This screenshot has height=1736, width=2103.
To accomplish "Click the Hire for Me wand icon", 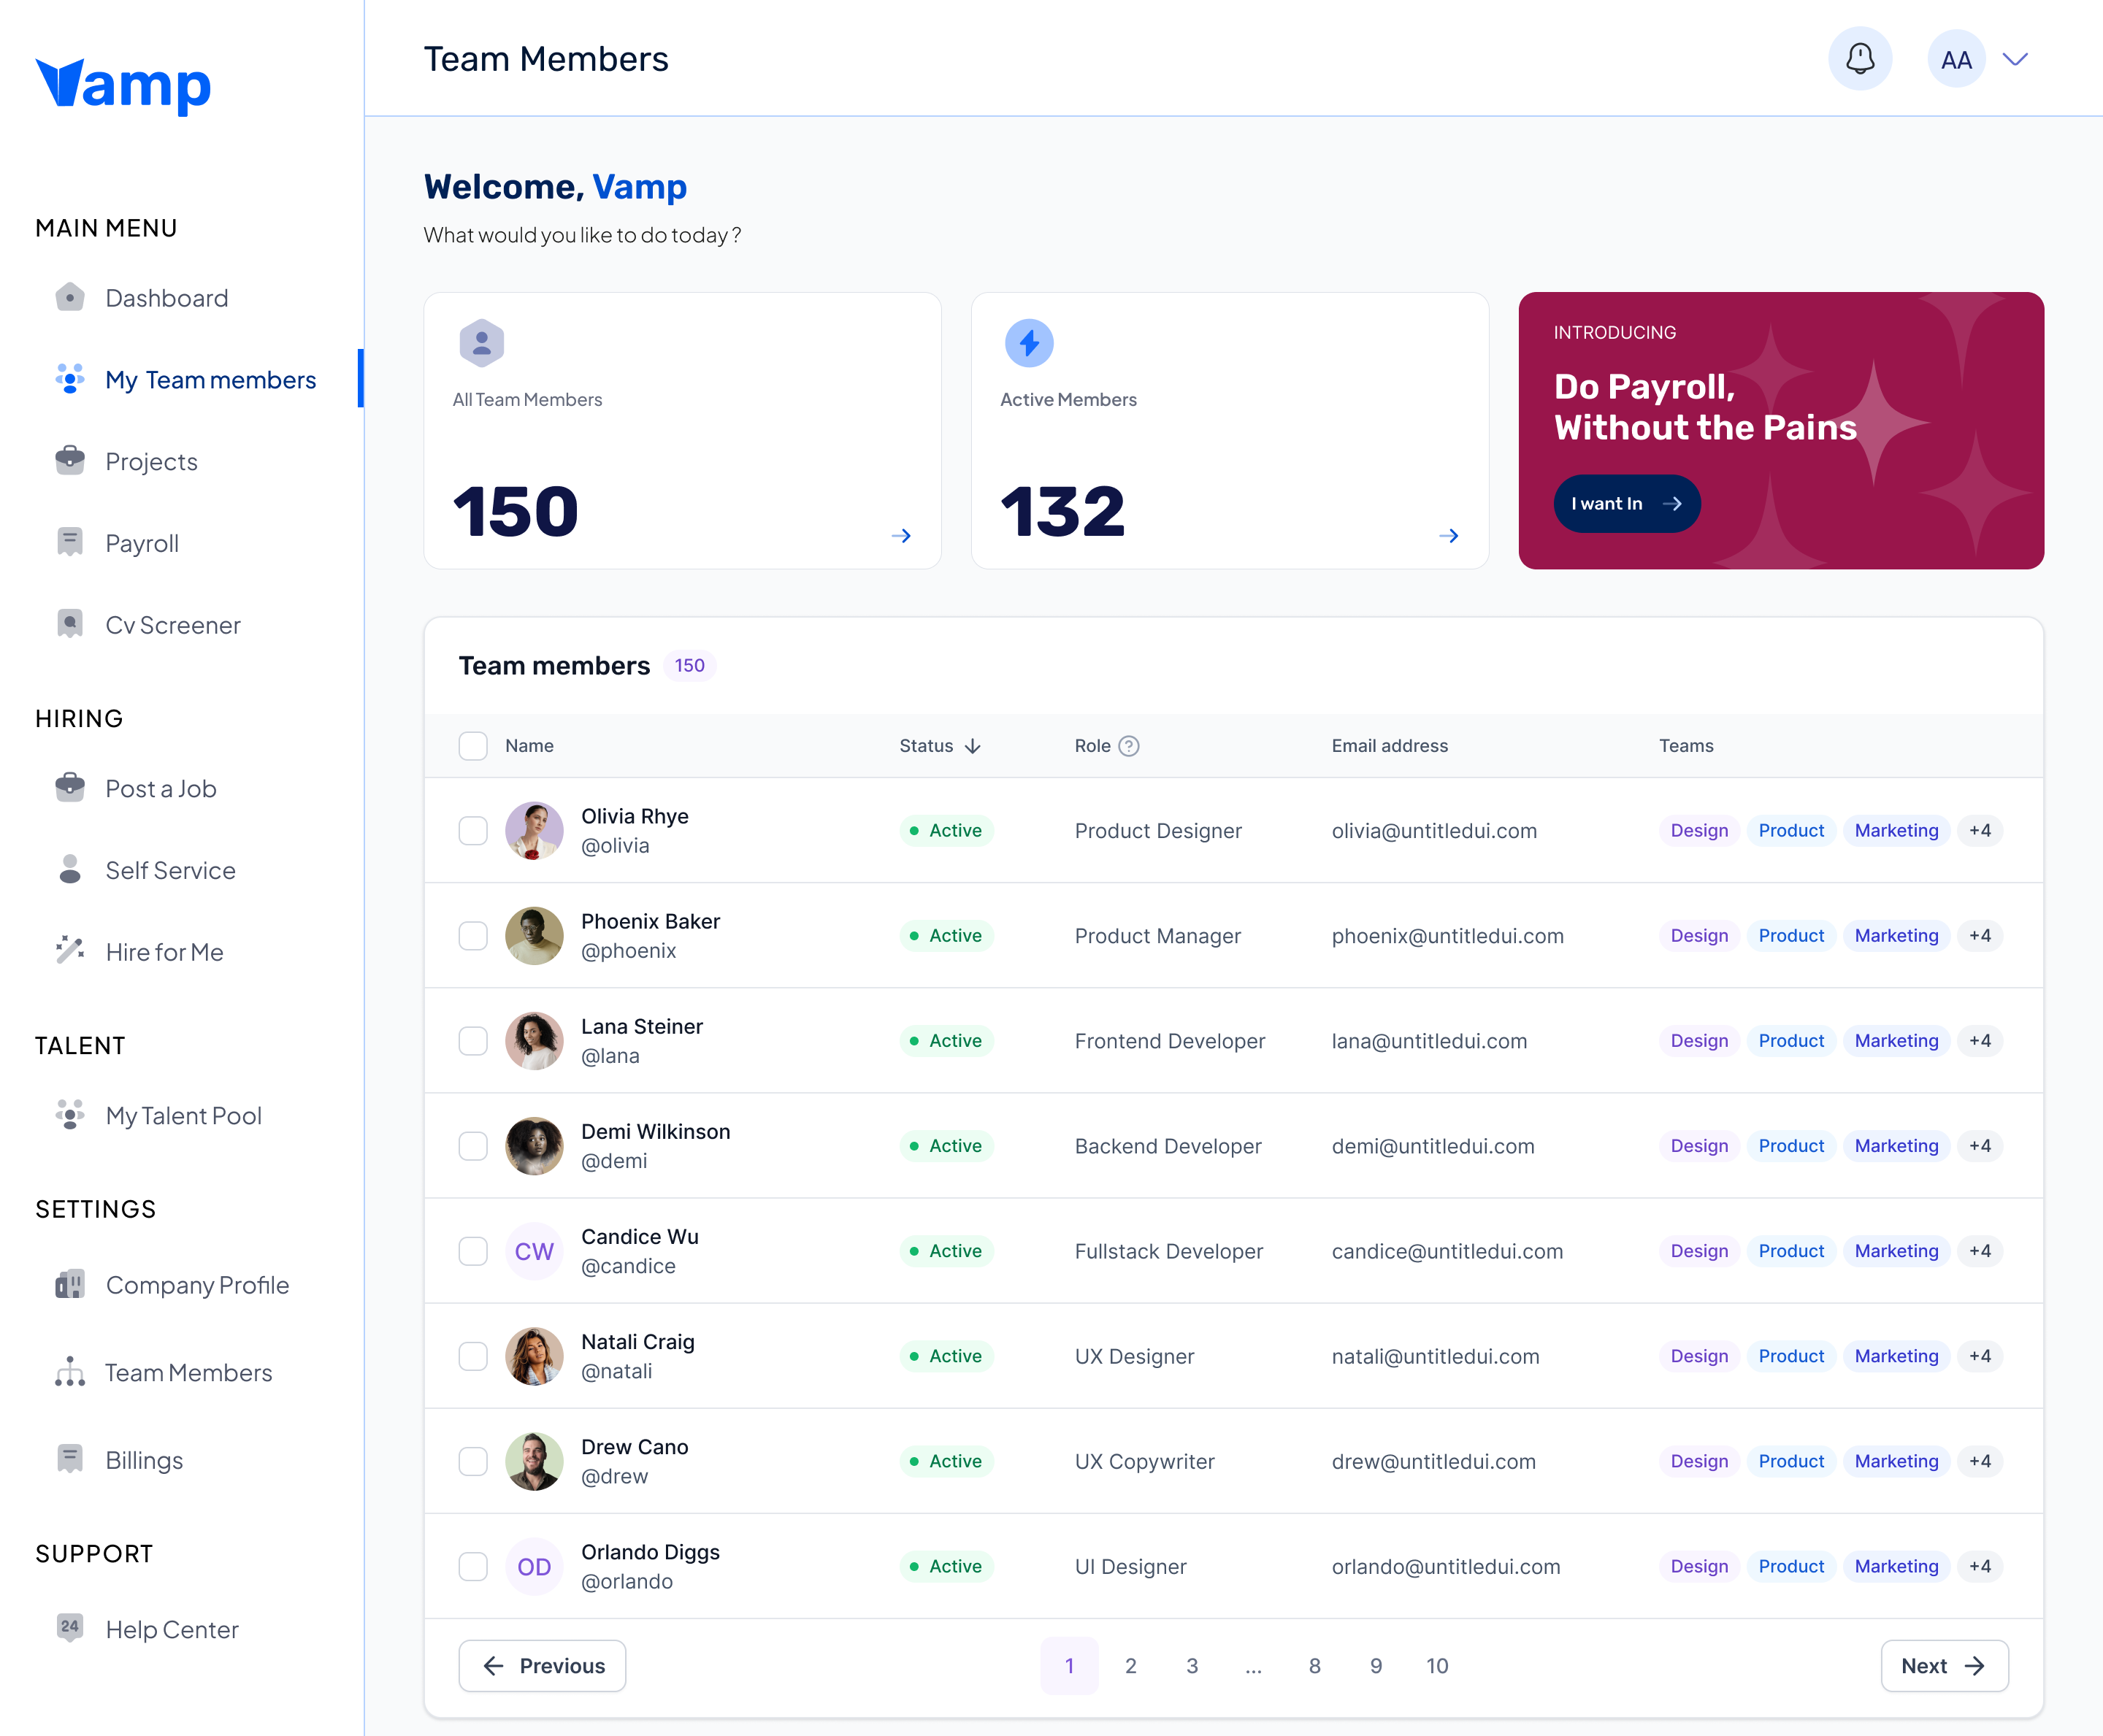I will pyautogui.click(x=70, y=951).
